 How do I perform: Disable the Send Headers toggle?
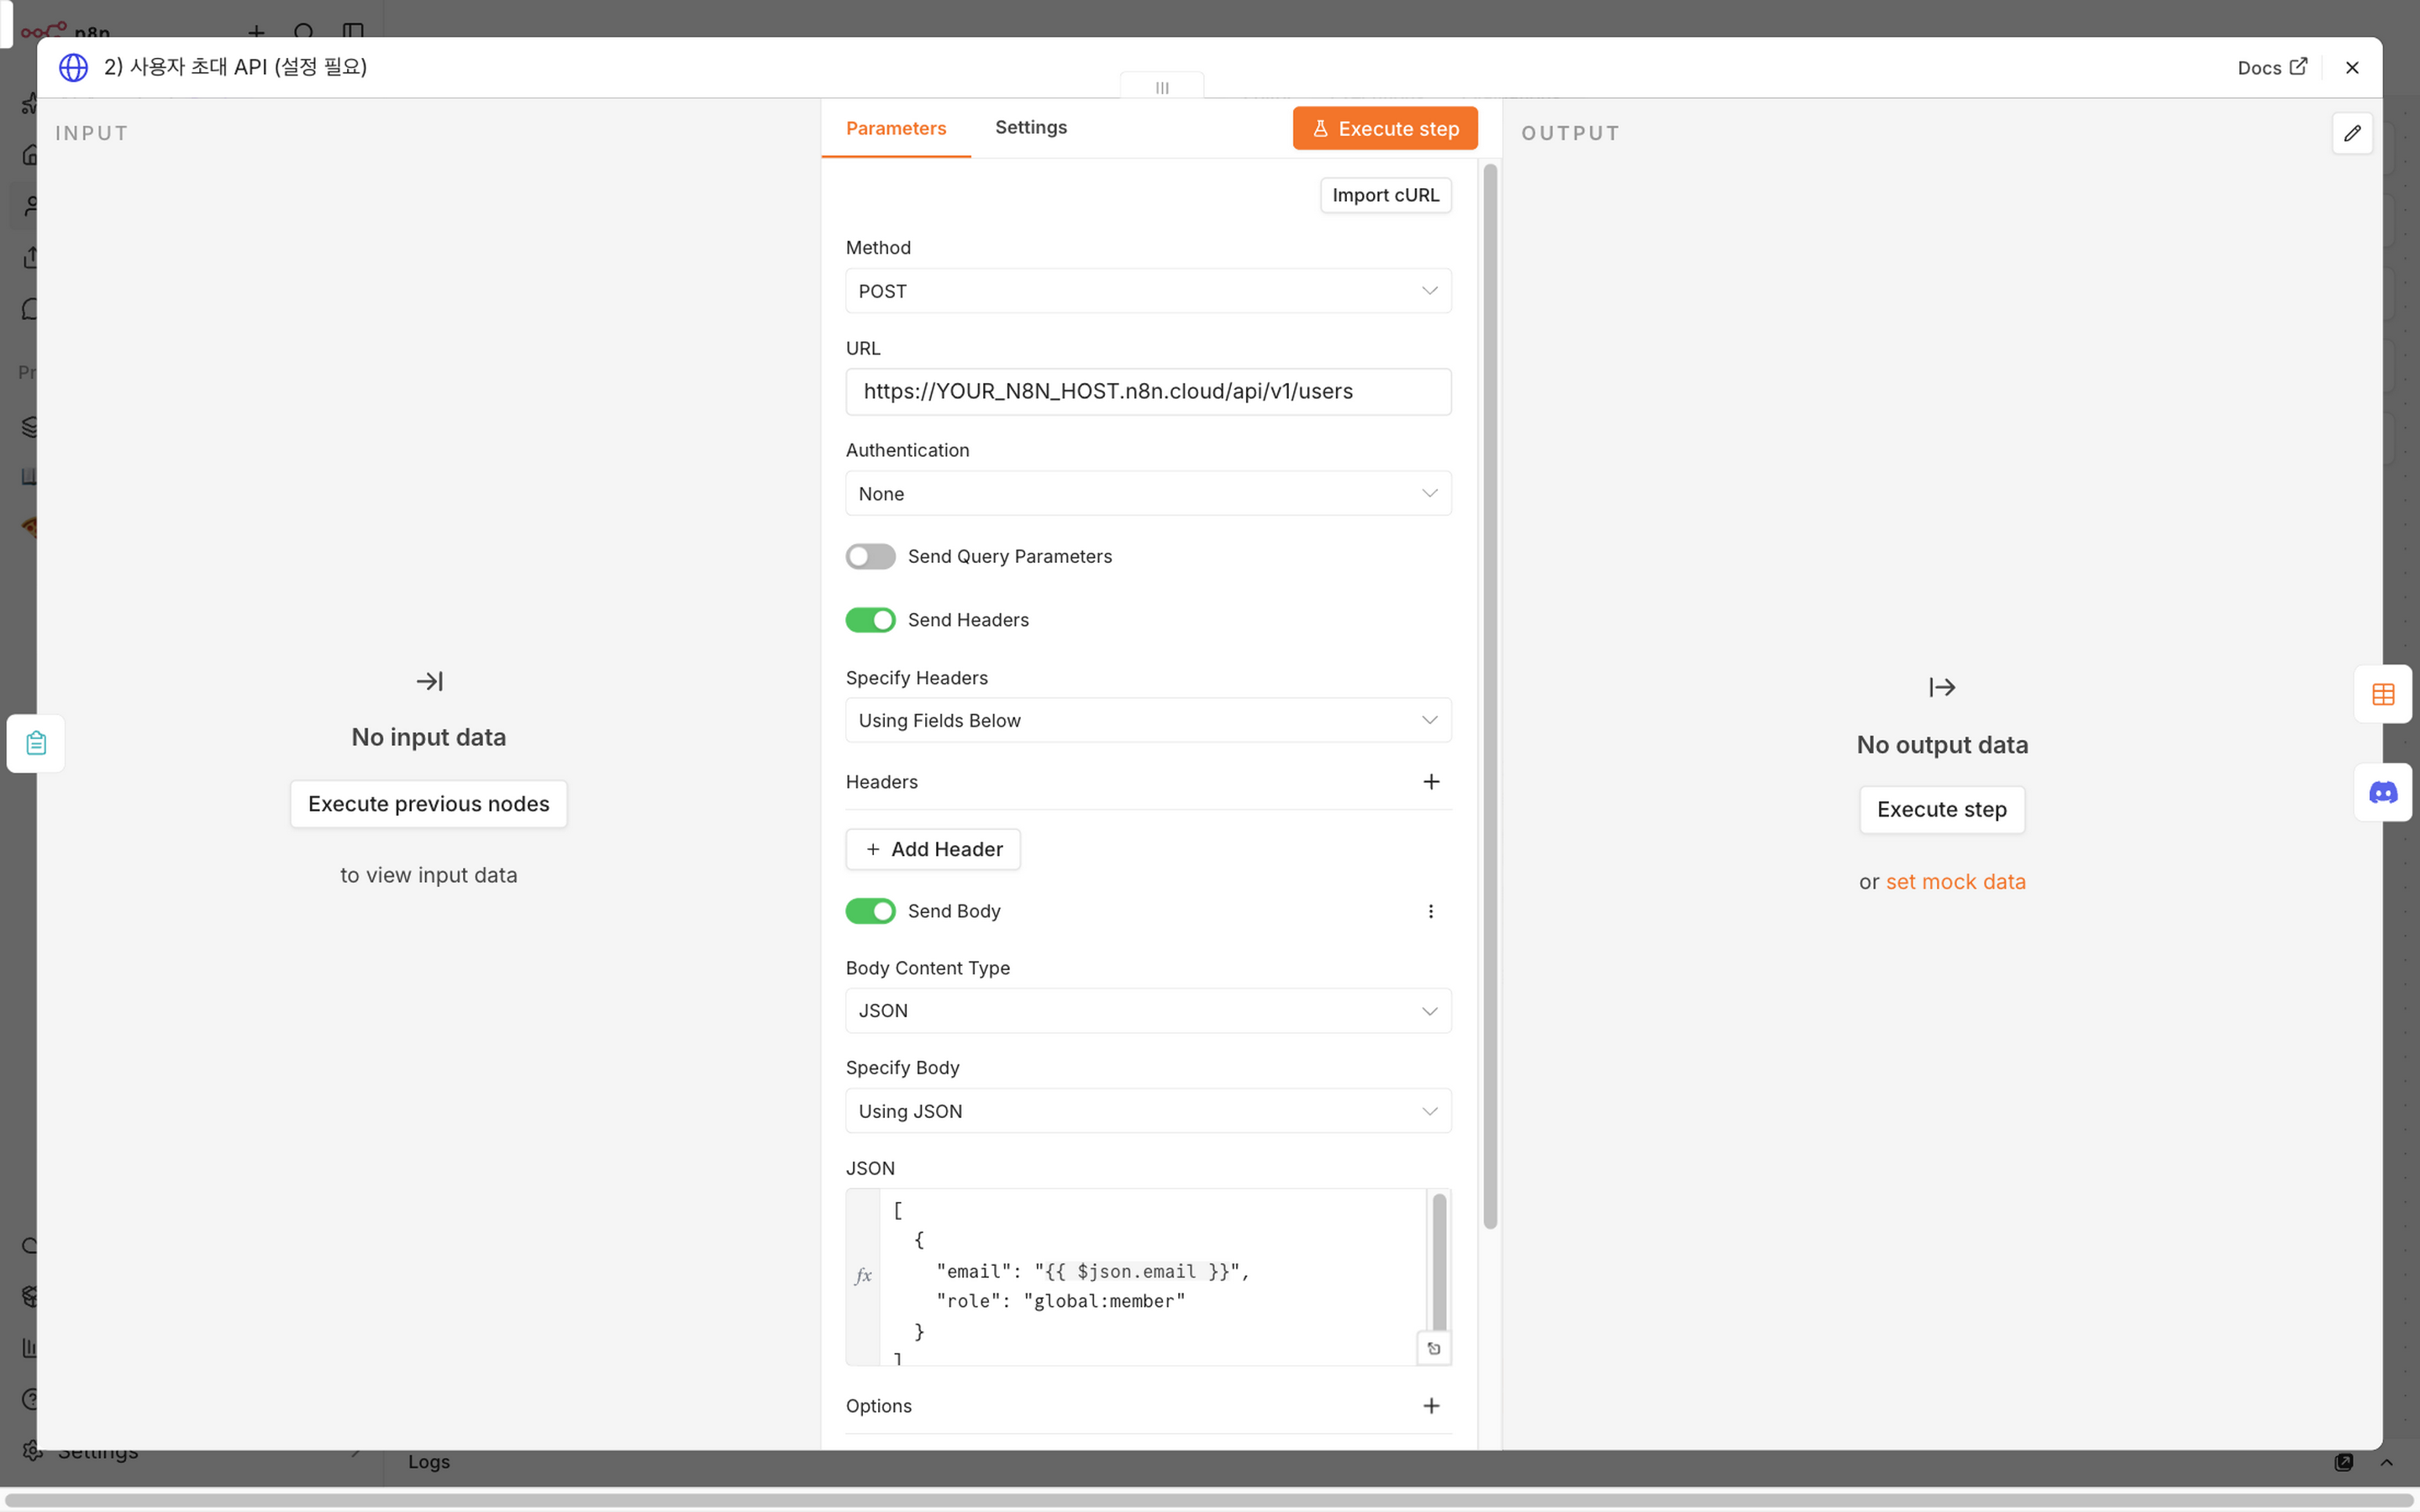(870, 620)
